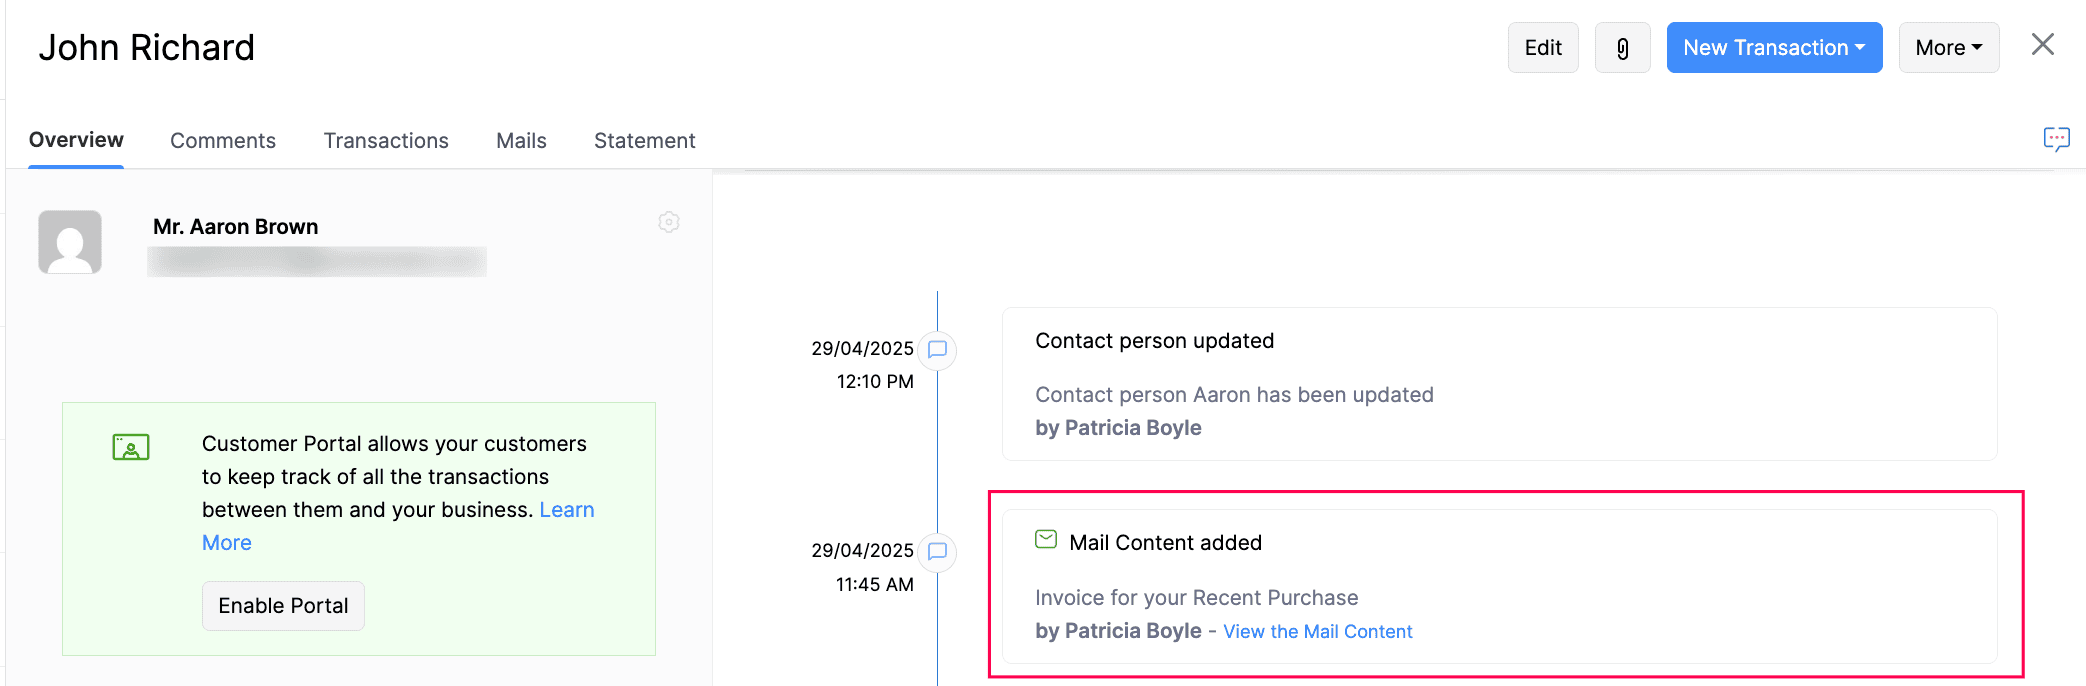Switch to the Comments tab
Screen dimensions: 2086x686
(x=223, y=140)
